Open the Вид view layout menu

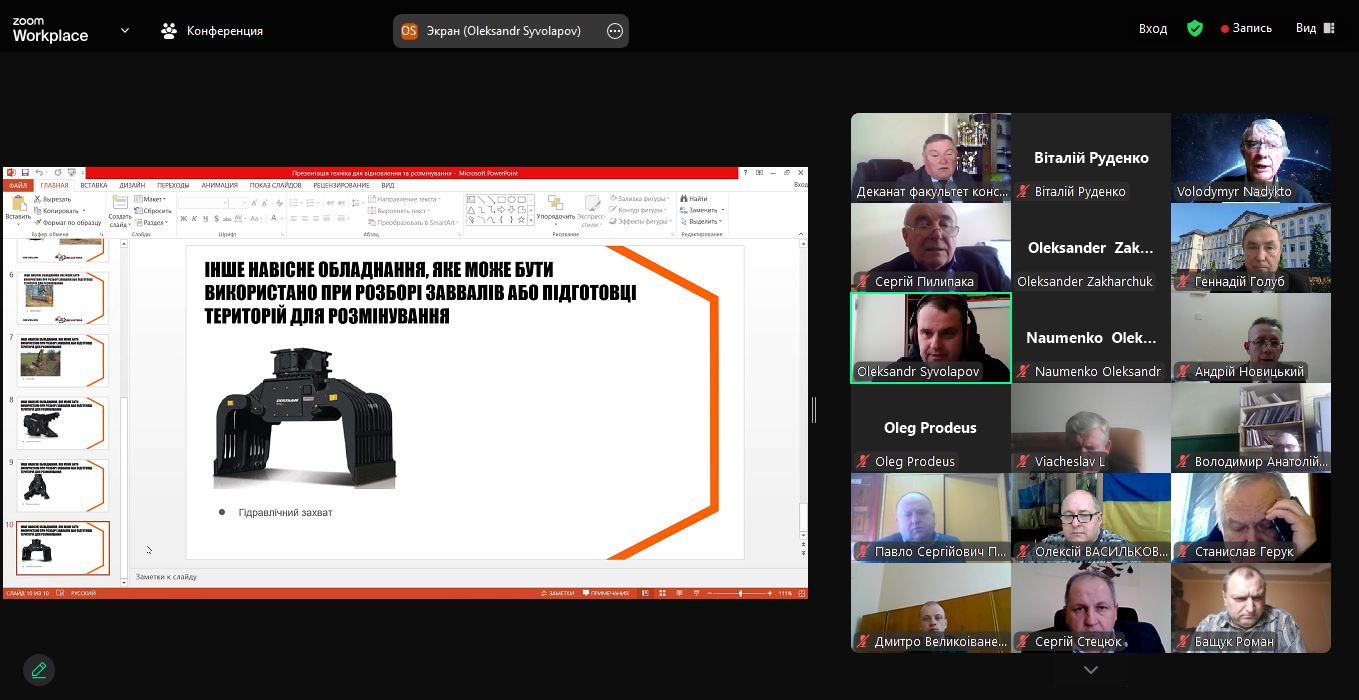pyautogui.click(x=1315, y=28)
